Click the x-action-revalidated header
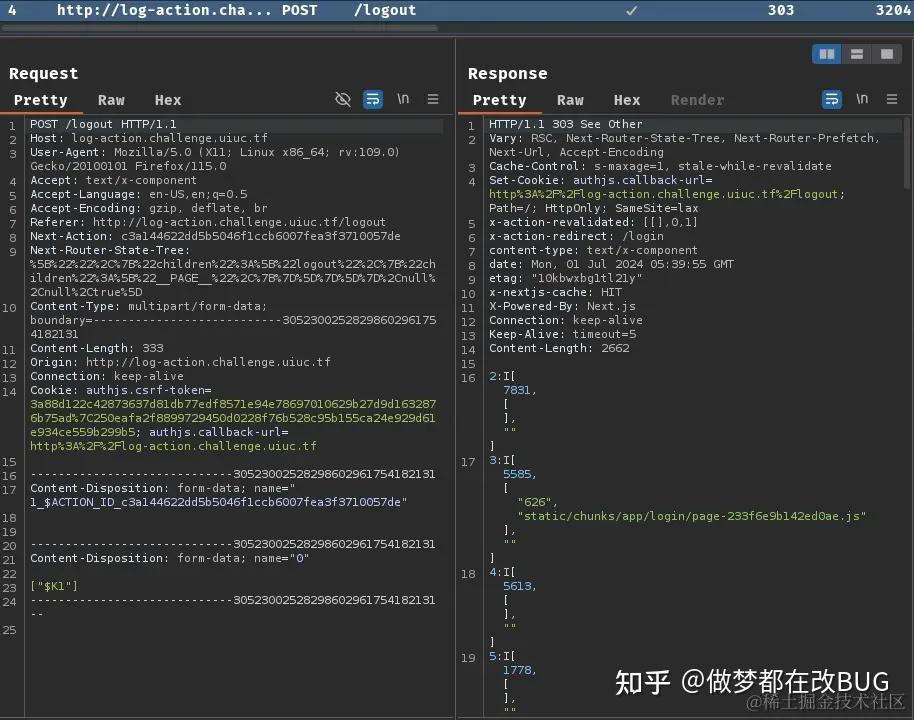The width and height of the screenshot is (914, 720). [x=593, y=222]
